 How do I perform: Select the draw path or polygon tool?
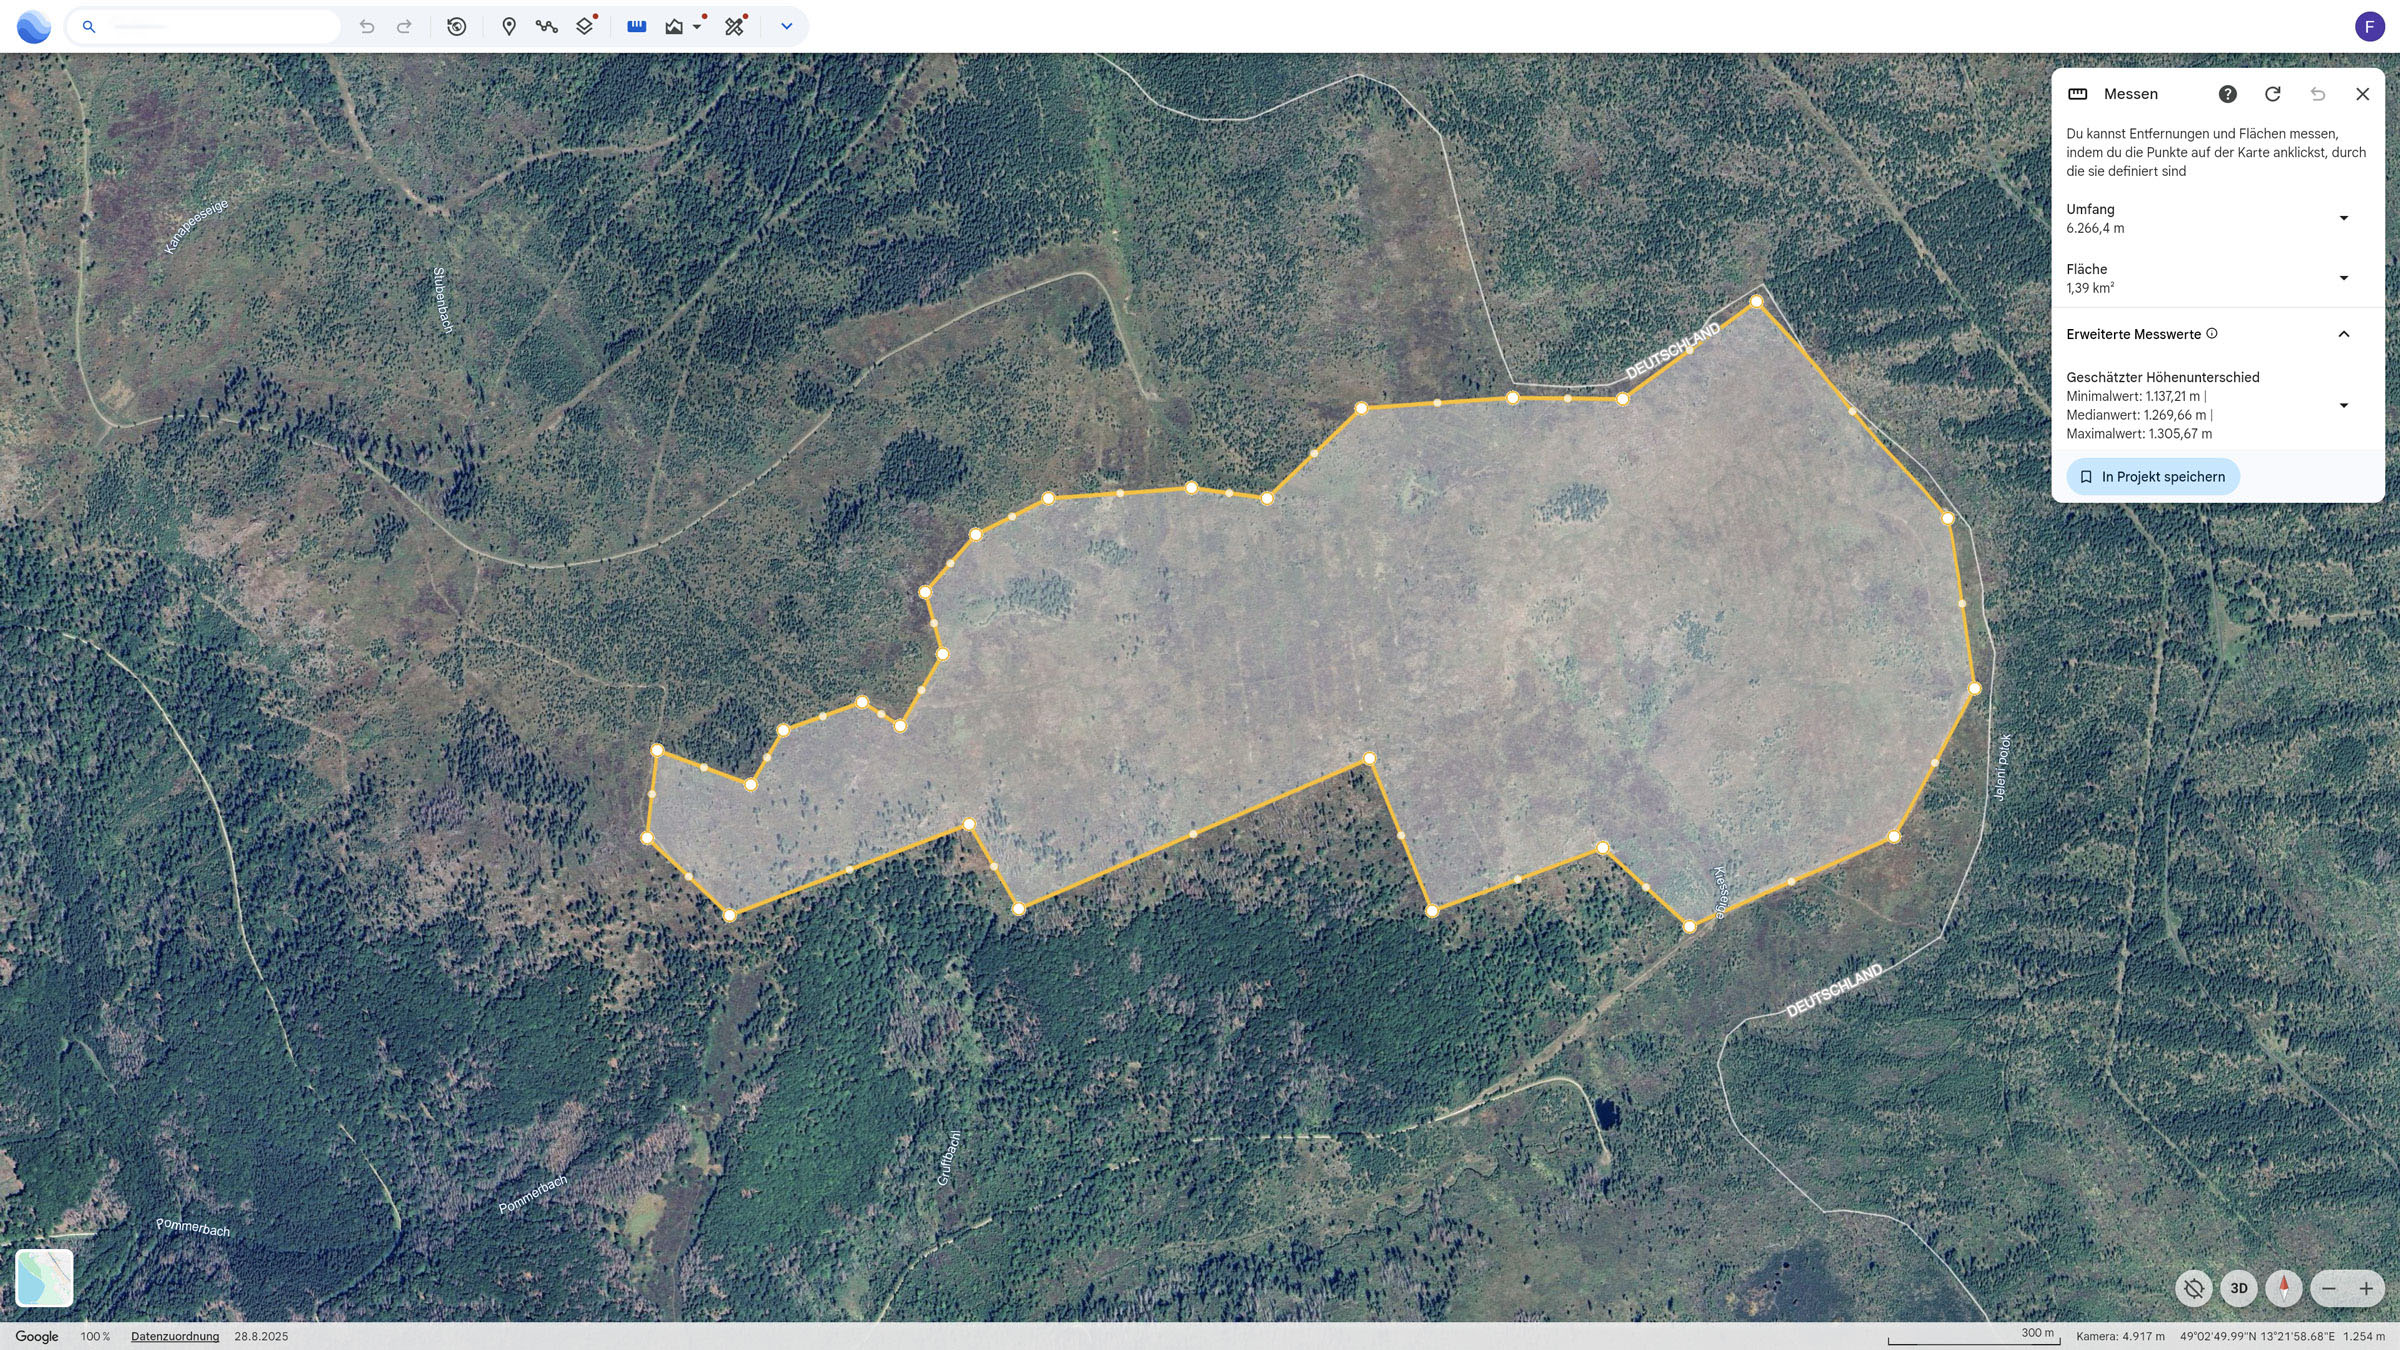click(546, 27)
